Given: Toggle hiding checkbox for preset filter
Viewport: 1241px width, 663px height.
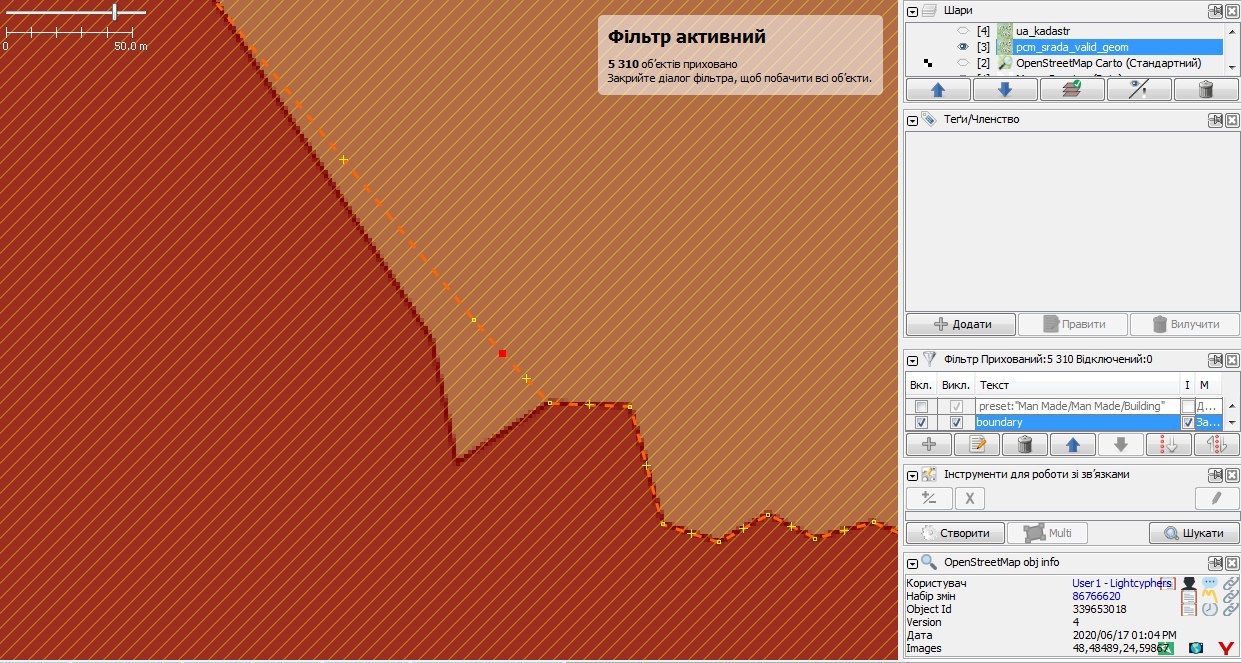Looking at the screenshot, I should click(x=956, y=407).
